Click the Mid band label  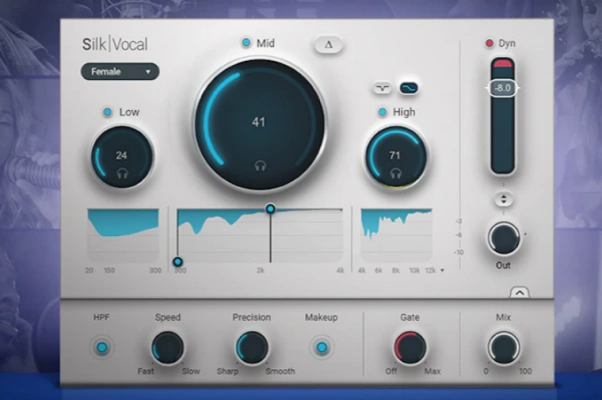click(265, 43)
